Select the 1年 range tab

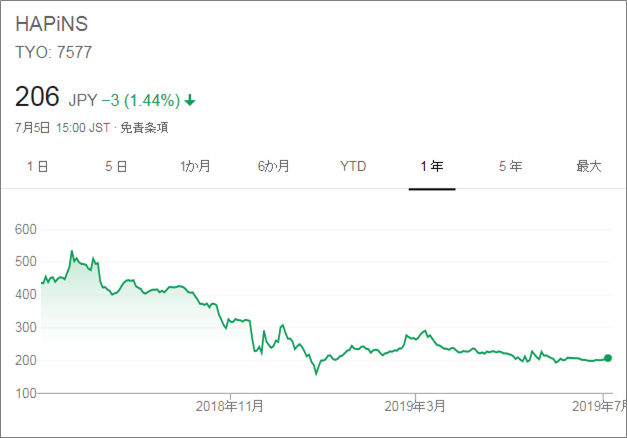(x=432, y=166)
